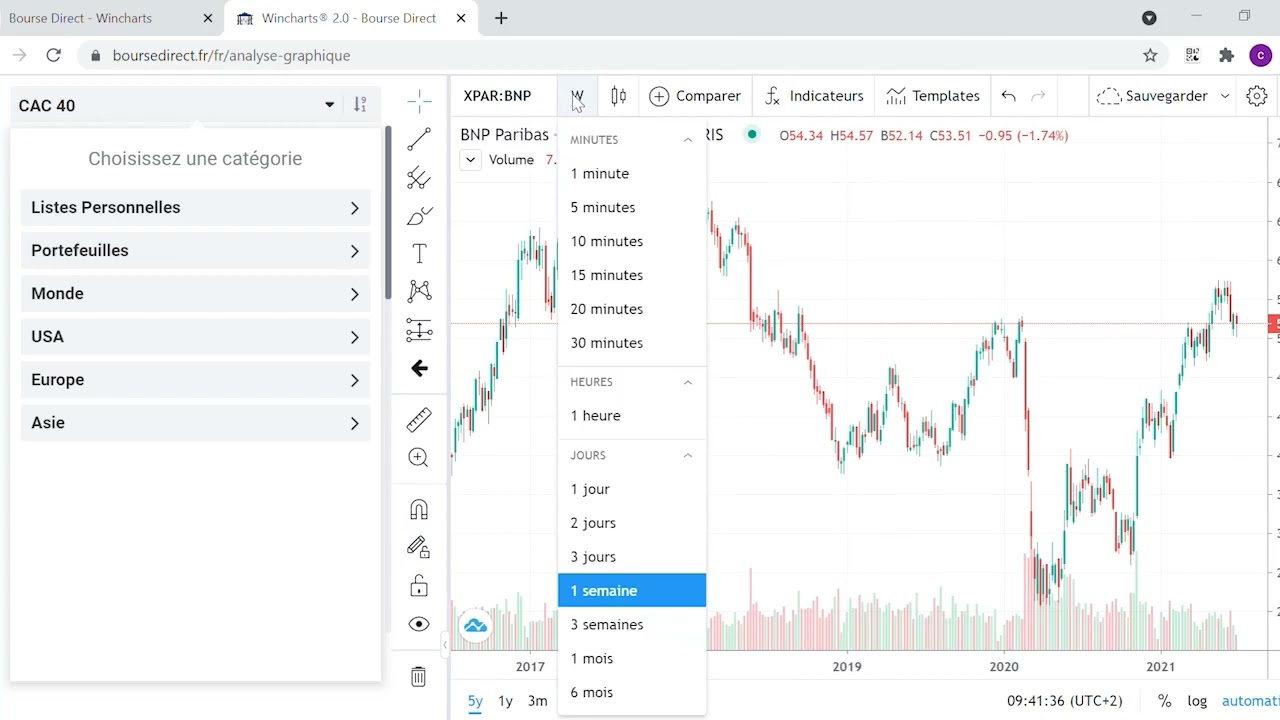Screen dimensions: 1280x720
Task: Open the W interval selector
Action: pos(578,96)
